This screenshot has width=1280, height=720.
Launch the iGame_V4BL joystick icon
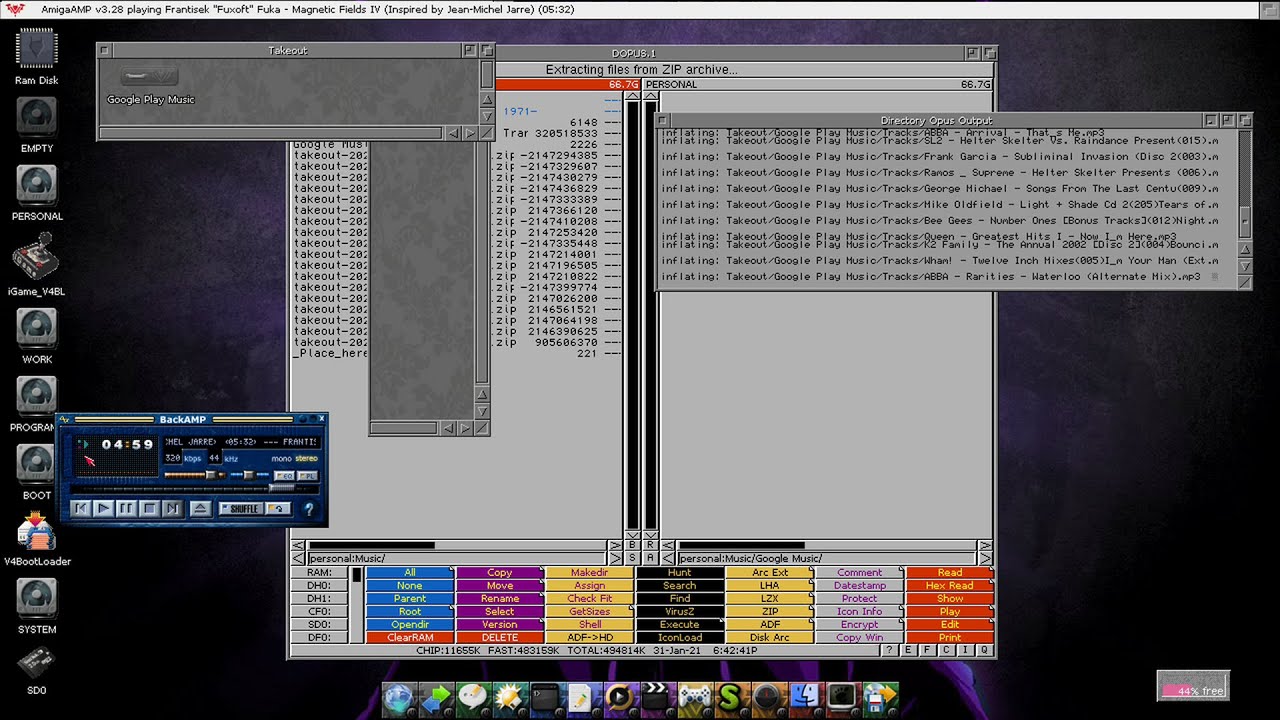[37, 257]
